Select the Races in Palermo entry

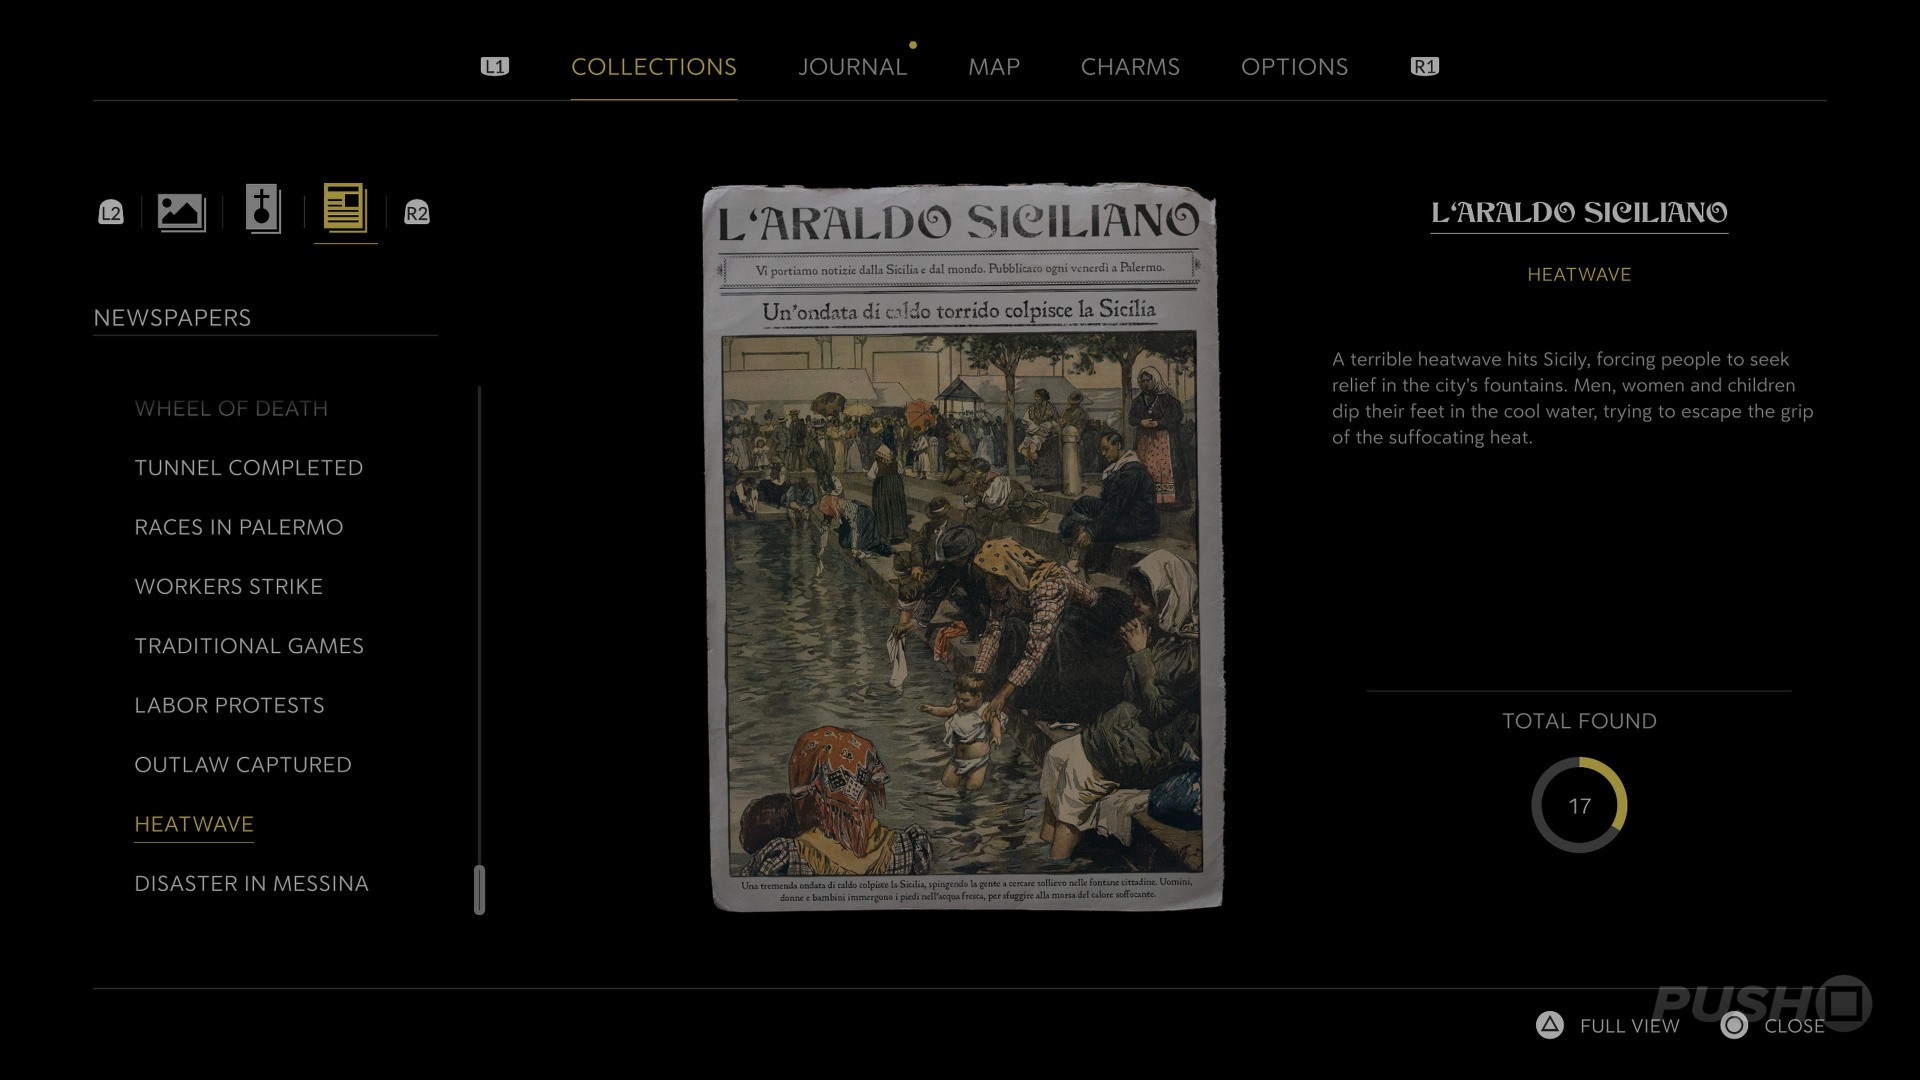[x=238, y=527]
